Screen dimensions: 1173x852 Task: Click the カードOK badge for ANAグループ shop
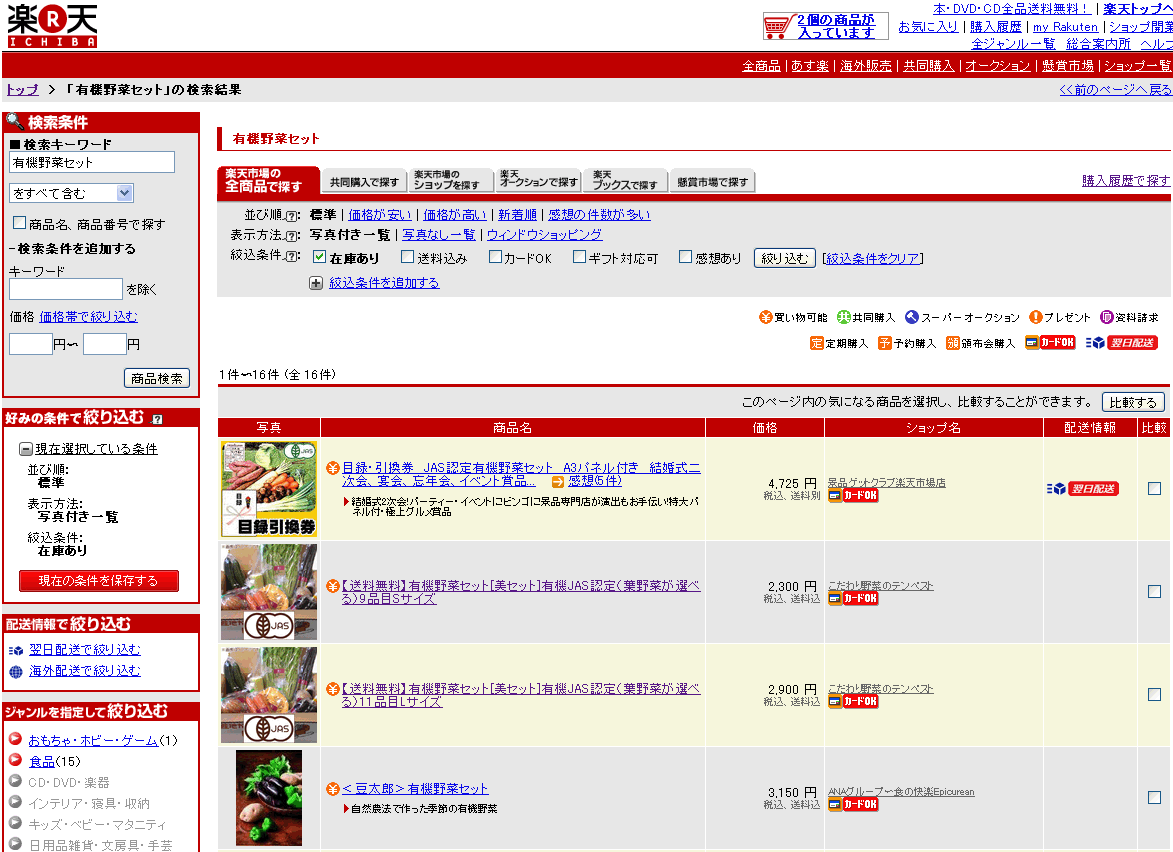[x=853, y=805]
